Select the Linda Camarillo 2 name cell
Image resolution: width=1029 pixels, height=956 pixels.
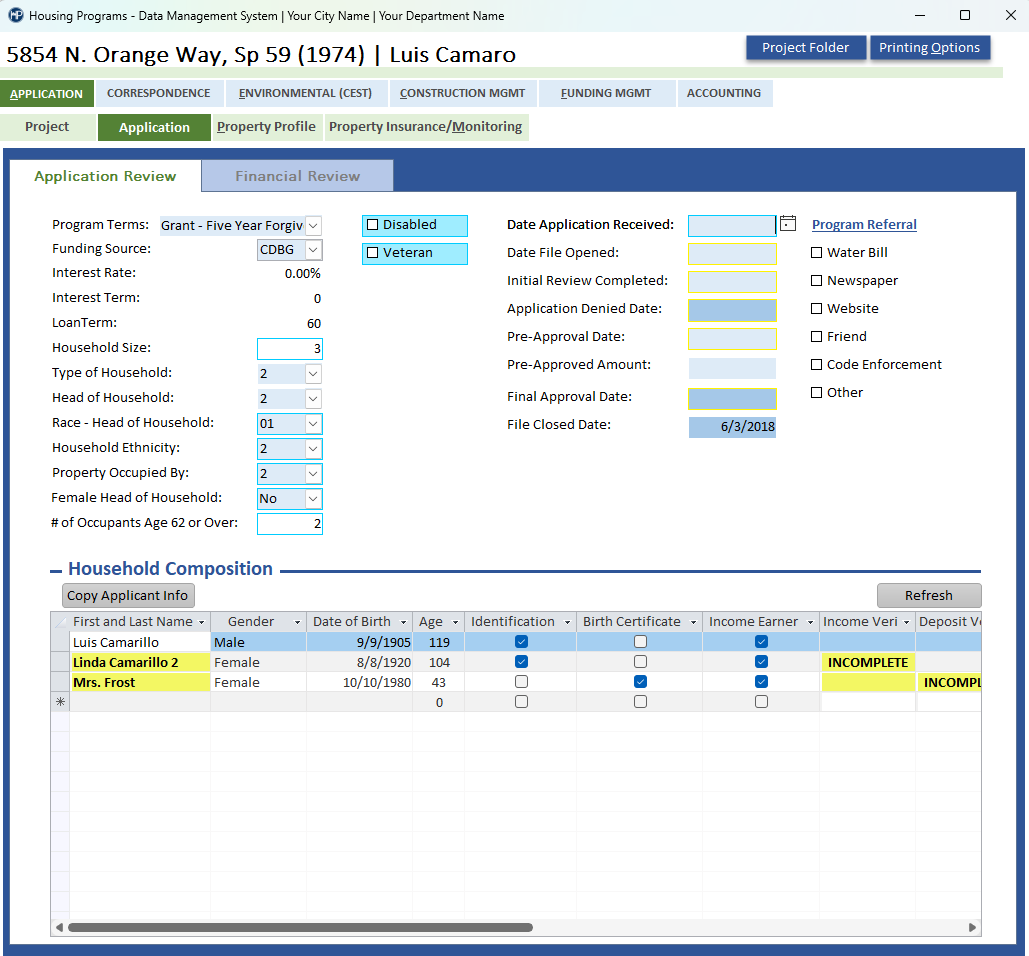tap(140, 662)
